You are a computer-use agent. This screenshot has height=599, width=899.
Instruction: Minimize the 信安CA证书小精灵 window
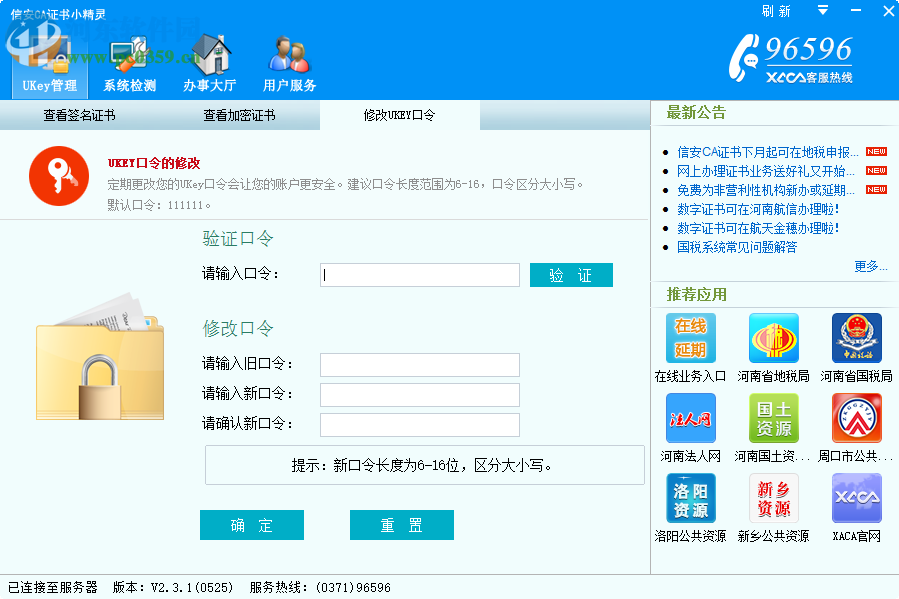(x=855, y=10)
